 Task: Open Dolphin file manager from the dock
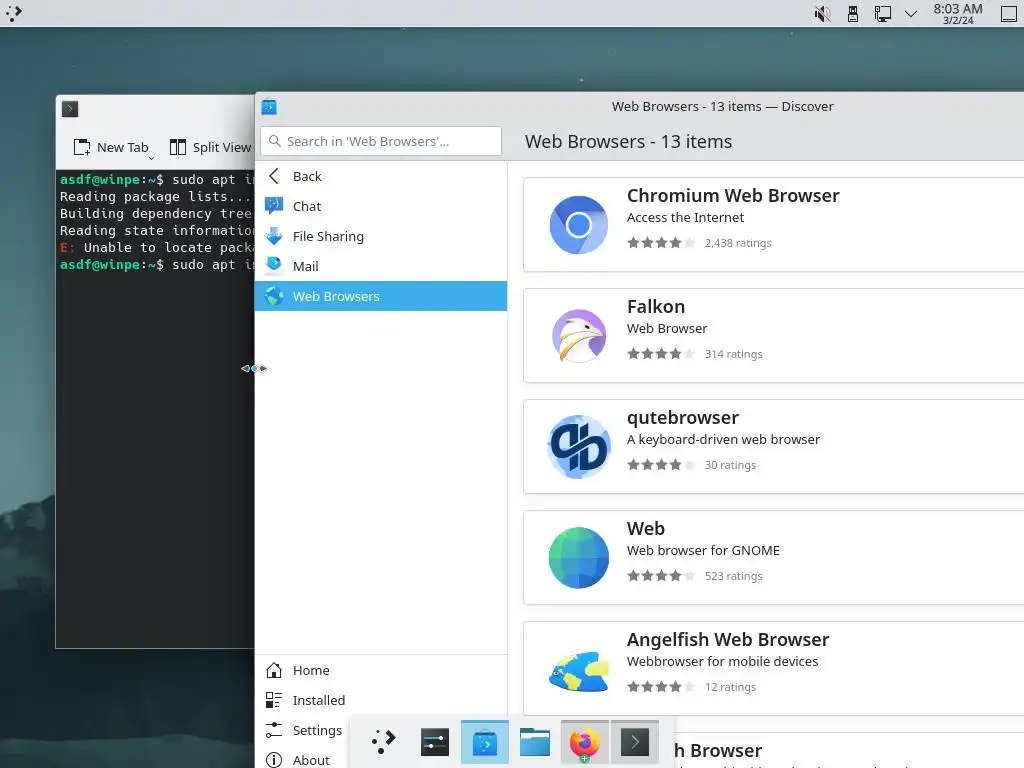534,742
